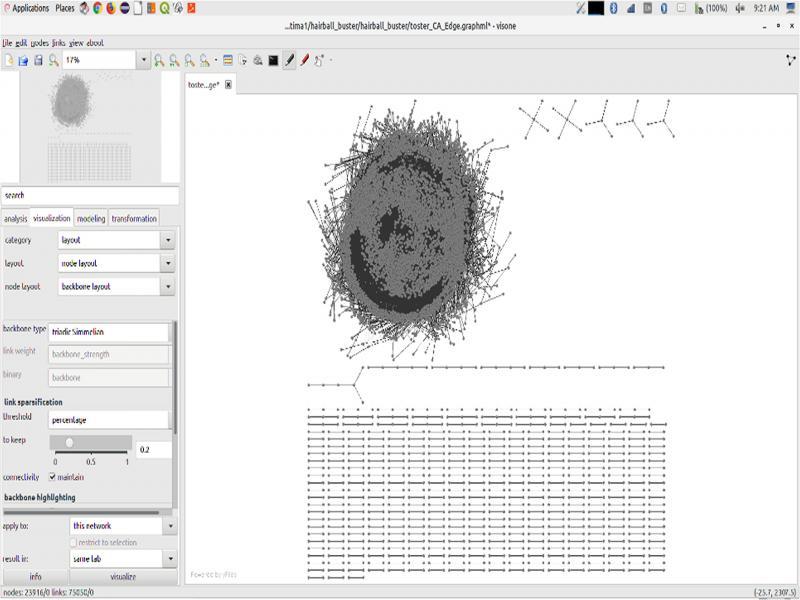Switch to the analysis tab

15,218
